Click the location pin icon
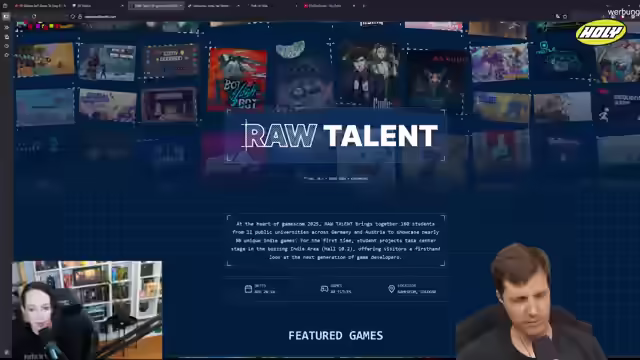This screenshot has height=360, width=640. click(x=391, y=289)
